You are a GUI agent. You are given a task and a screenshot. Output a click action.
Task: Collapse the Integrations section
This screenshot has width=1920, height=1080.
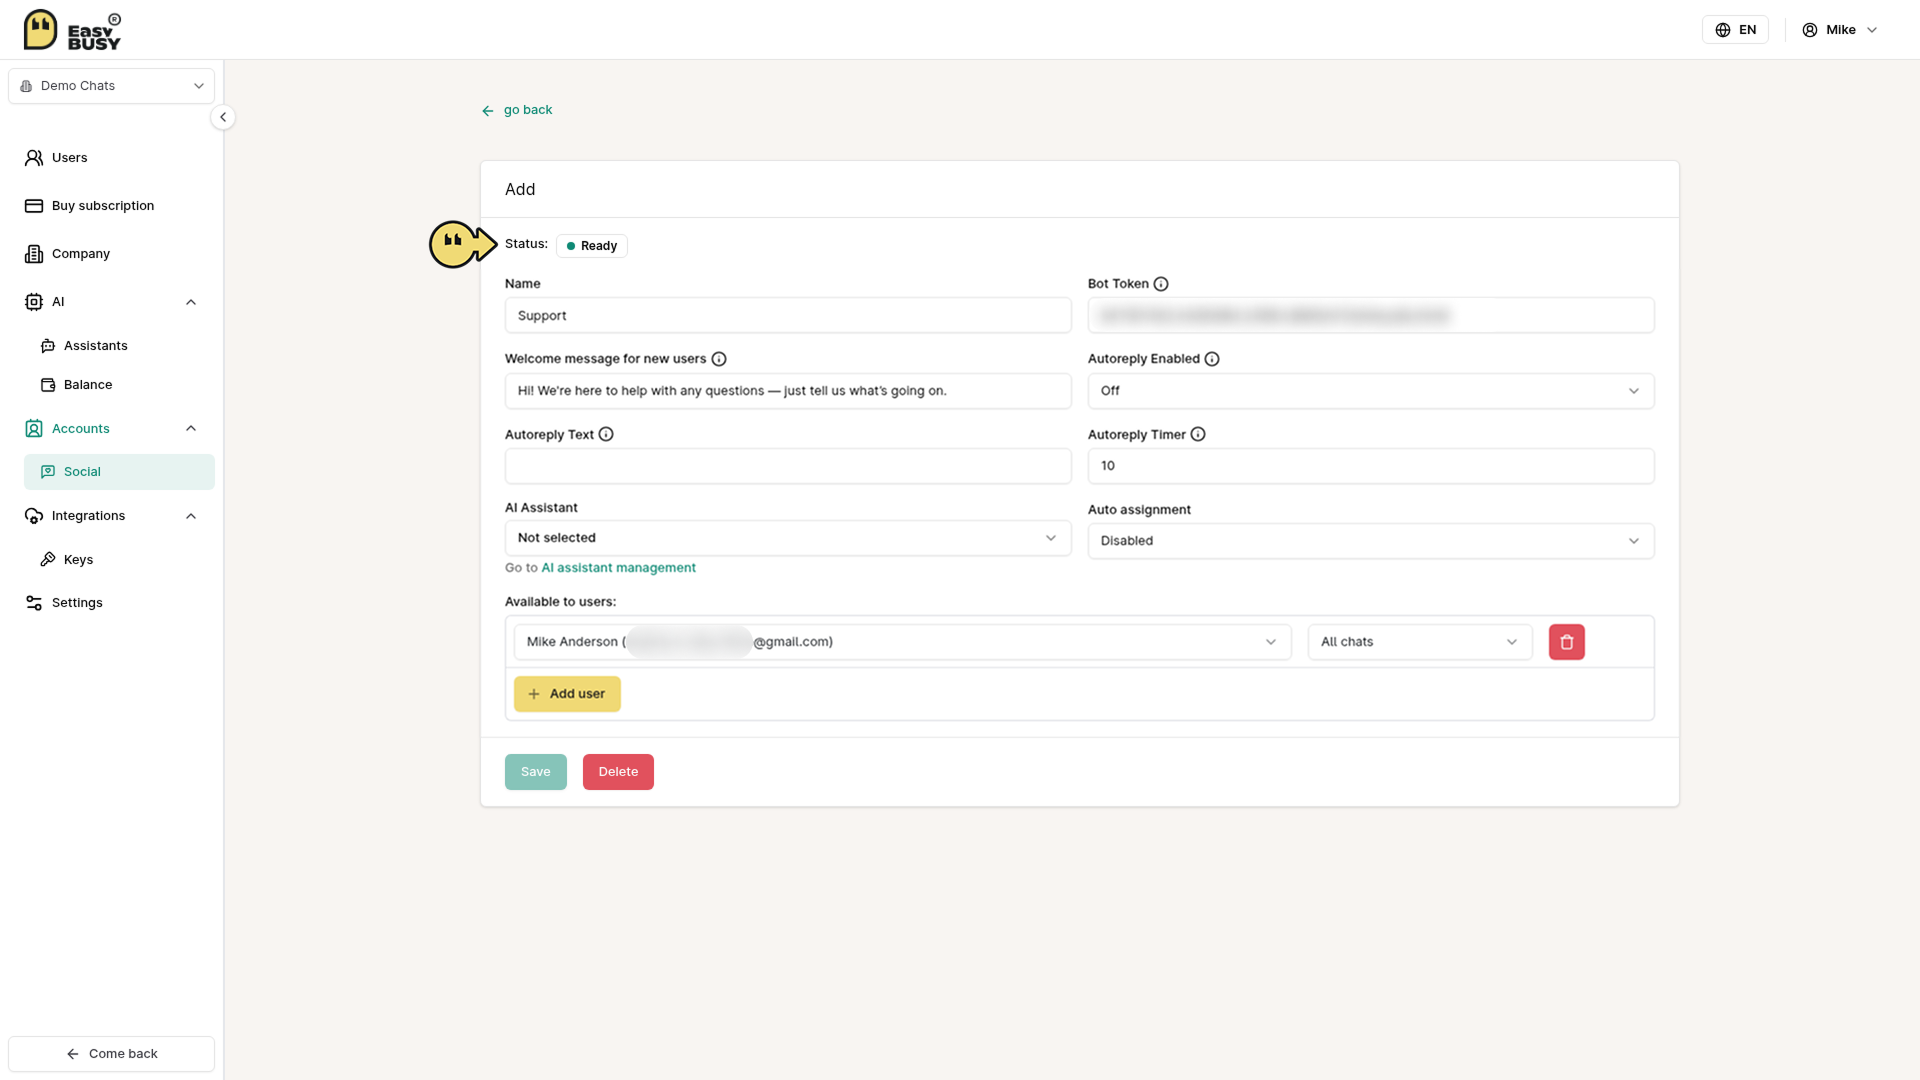coord(191,516)
